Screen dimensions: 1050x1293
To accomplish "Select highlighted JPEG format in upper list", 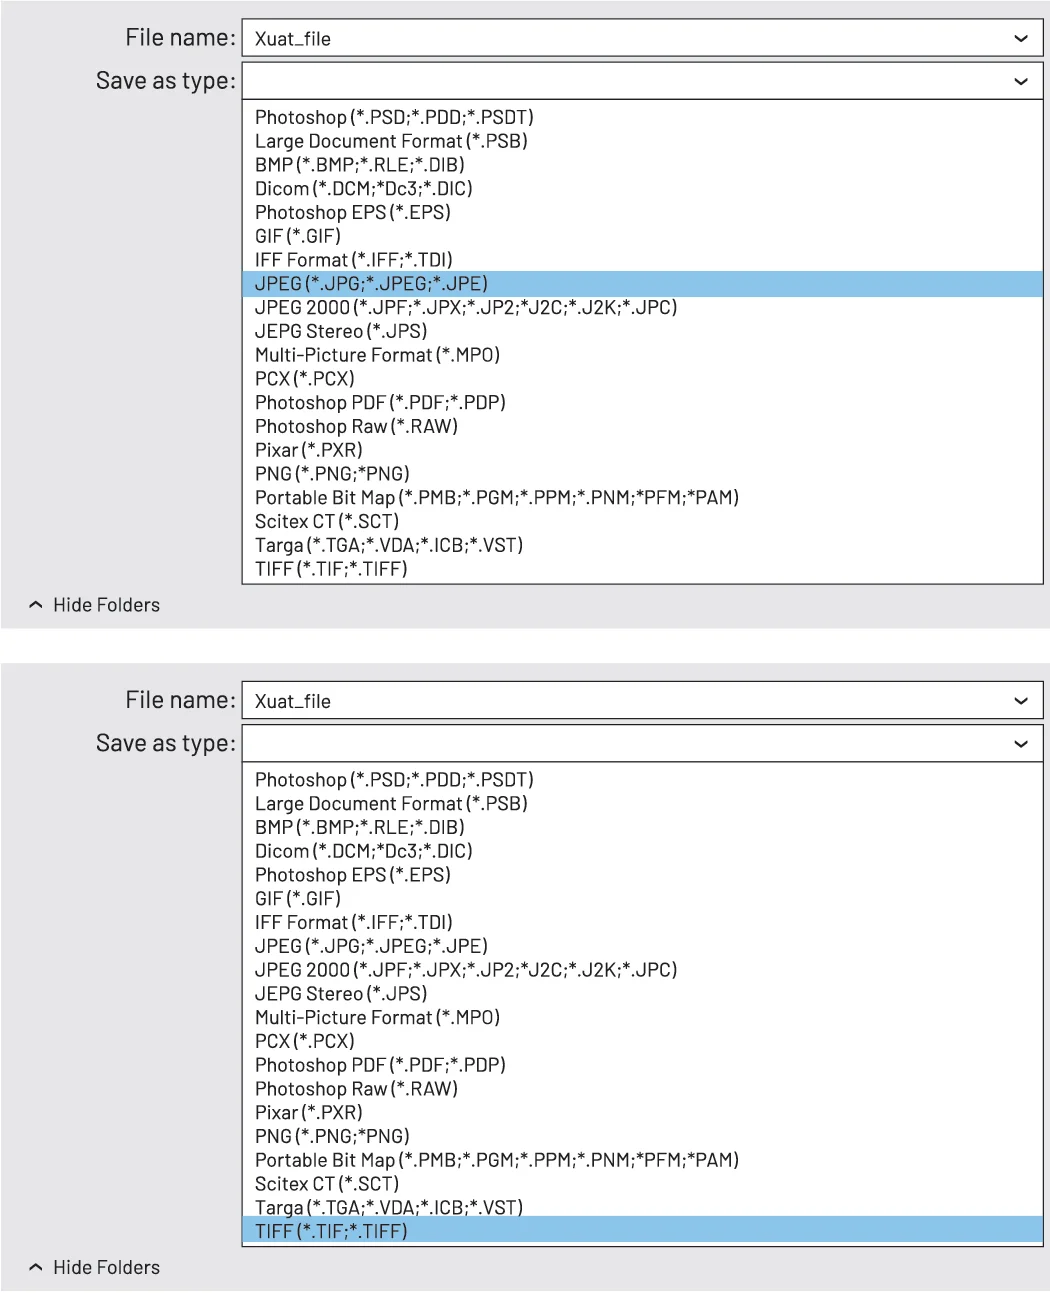I will coord(642,284).
